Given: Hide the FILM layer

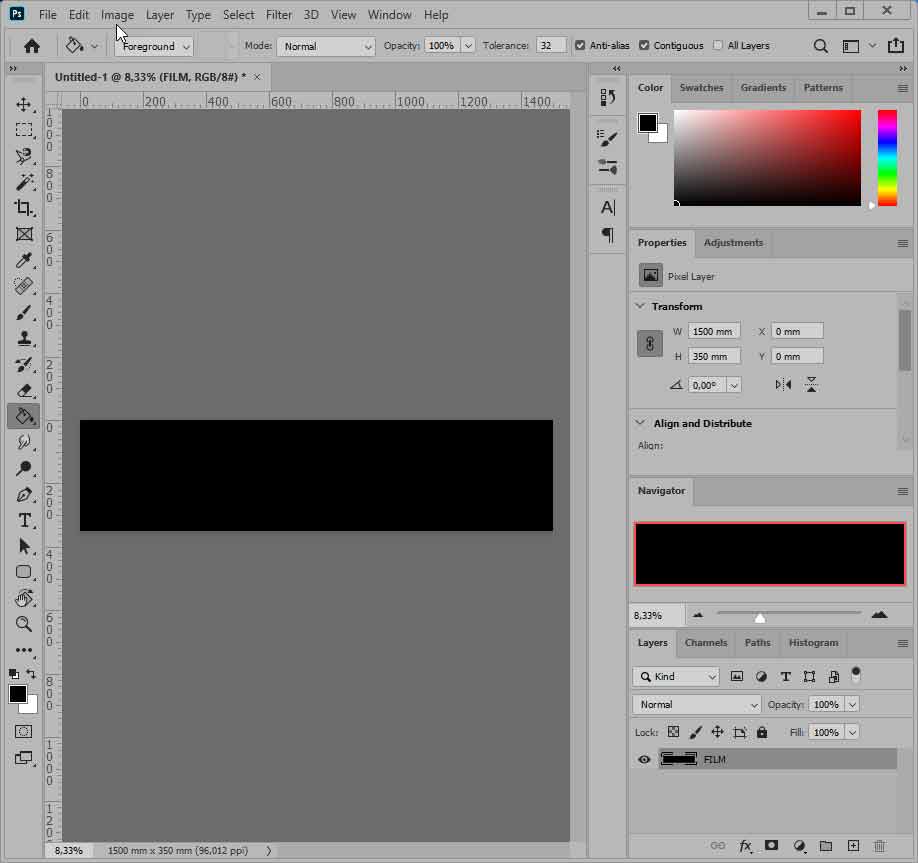Looking at the screenshot, I should click(644, 759).
